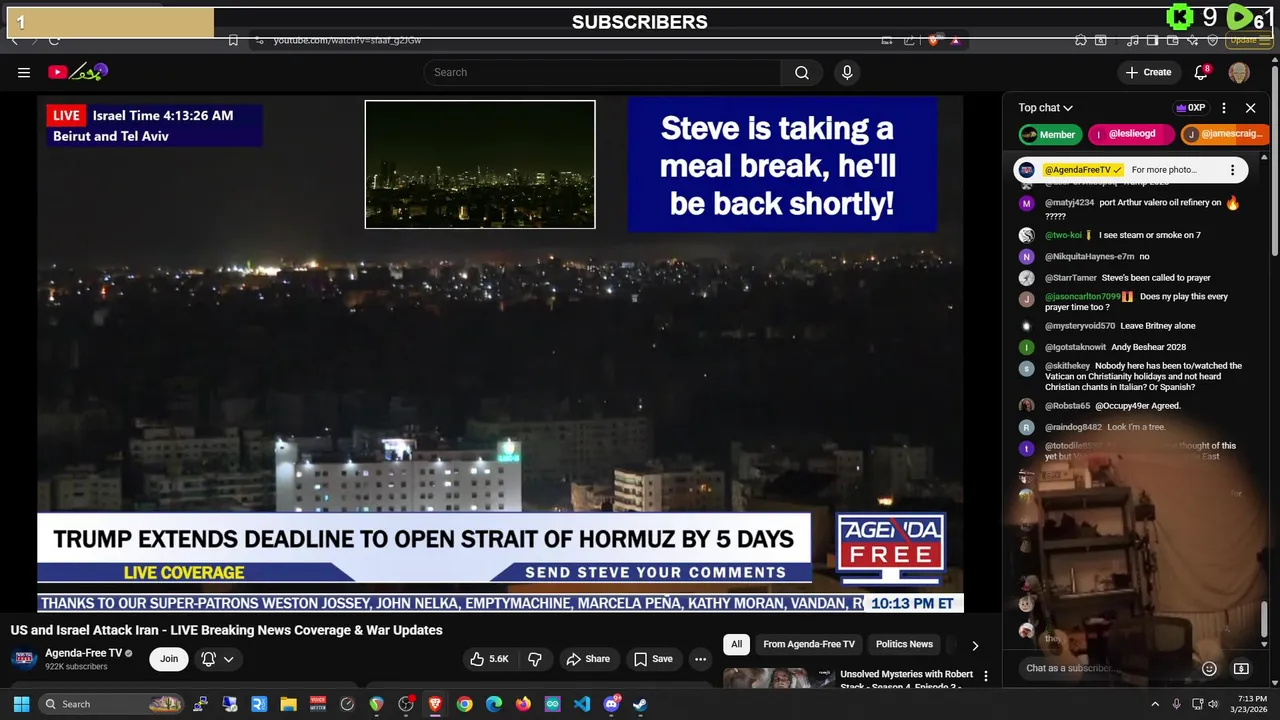Click the Windows taskbar search box

tap(113, 704)
